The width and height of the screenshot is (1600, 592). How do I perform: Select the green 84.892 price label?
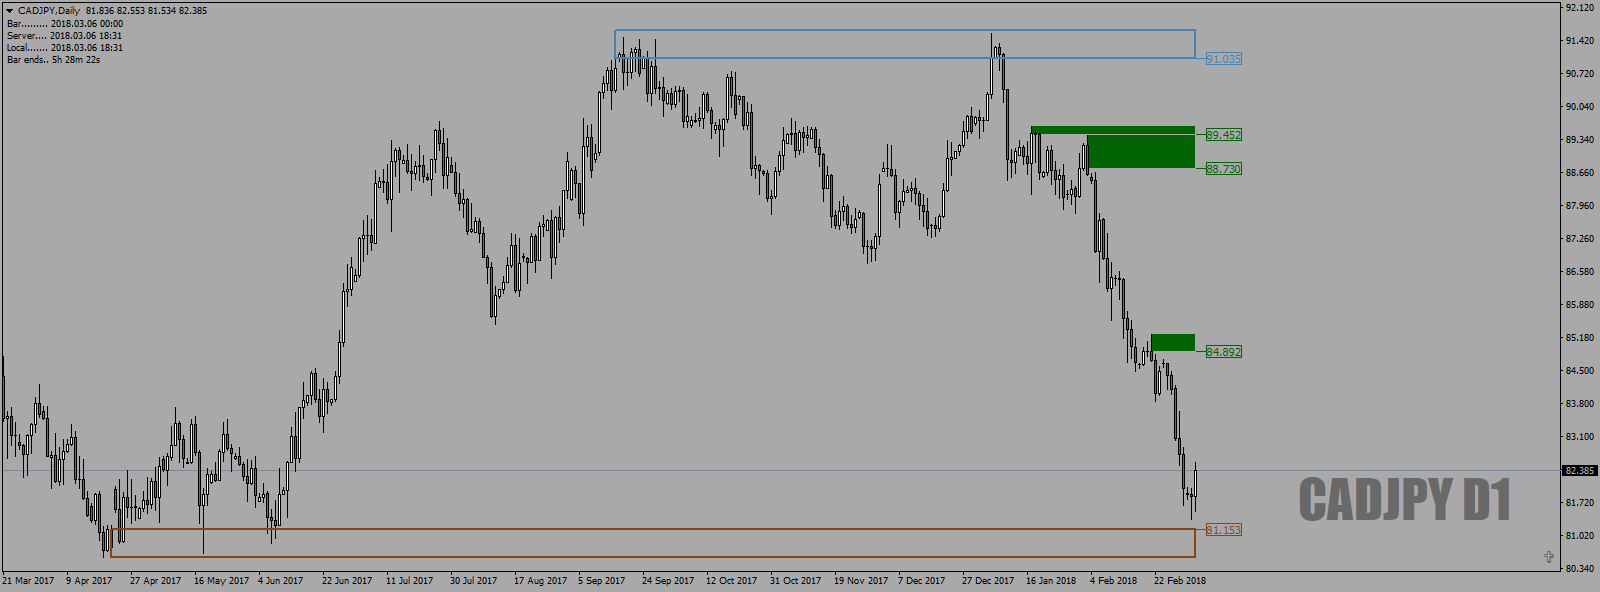[1223, 352]
